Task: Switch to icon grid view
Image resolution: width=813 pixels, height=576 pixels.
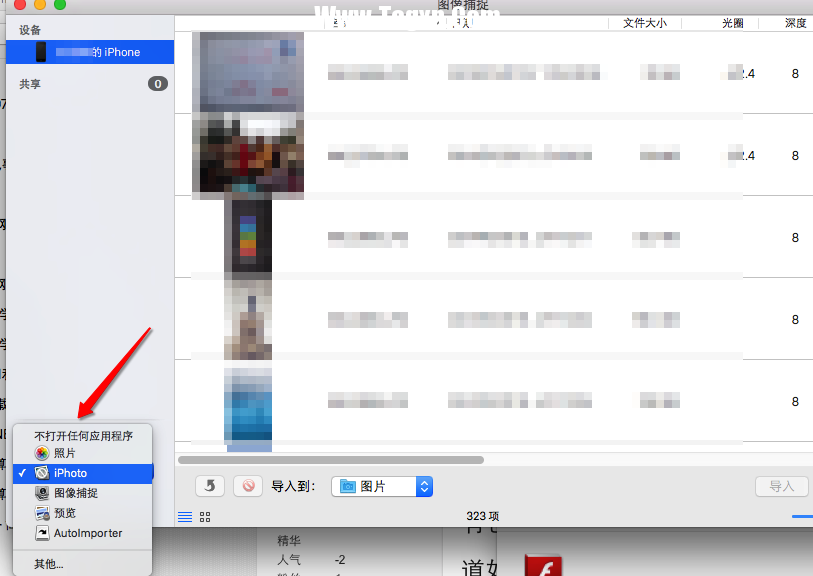Action: tap(205, 517)
